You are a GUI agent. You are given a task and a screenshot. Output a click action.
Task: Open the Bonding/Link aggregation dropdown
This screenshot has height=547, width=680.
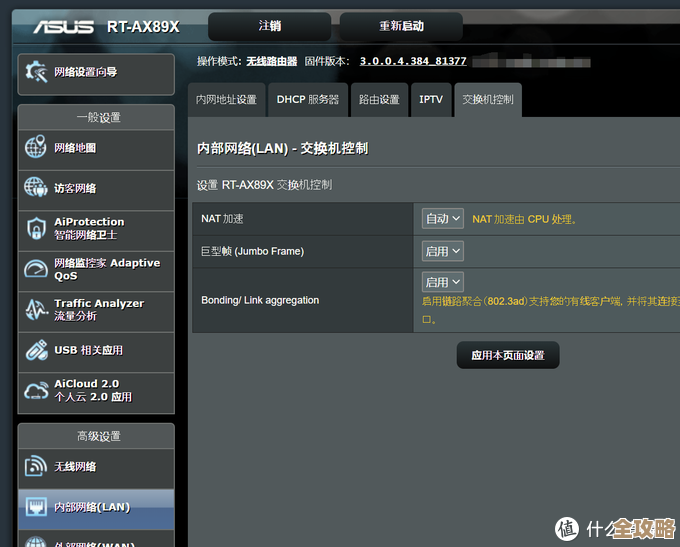click(x=442, y=283)
